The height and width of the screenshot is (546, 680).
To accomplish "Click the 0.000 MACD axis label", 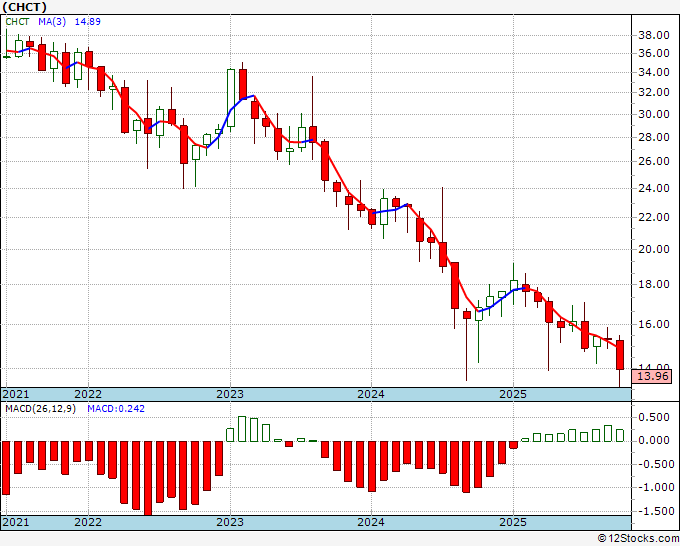I will 654,441.
